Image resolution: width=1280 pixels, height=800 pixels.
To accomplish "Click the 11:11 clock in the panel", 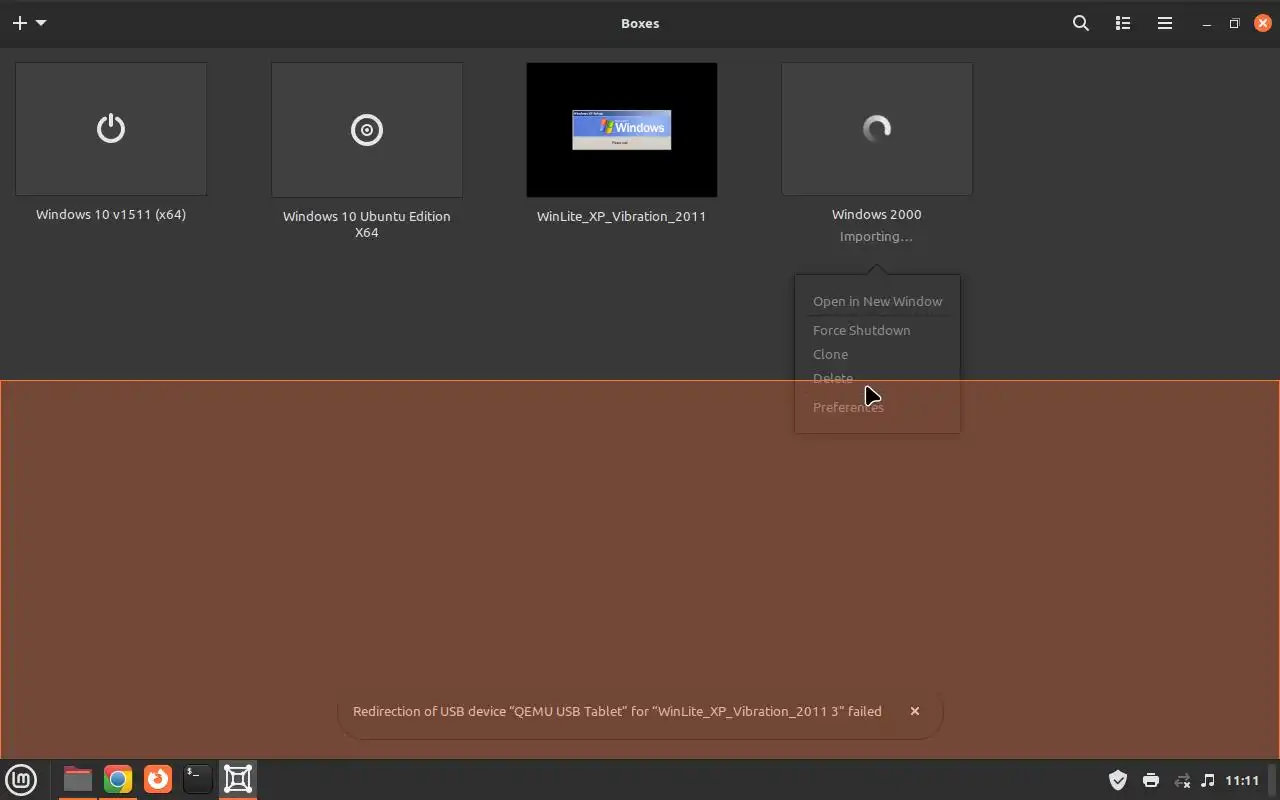I will click(x=1242, y=780).
